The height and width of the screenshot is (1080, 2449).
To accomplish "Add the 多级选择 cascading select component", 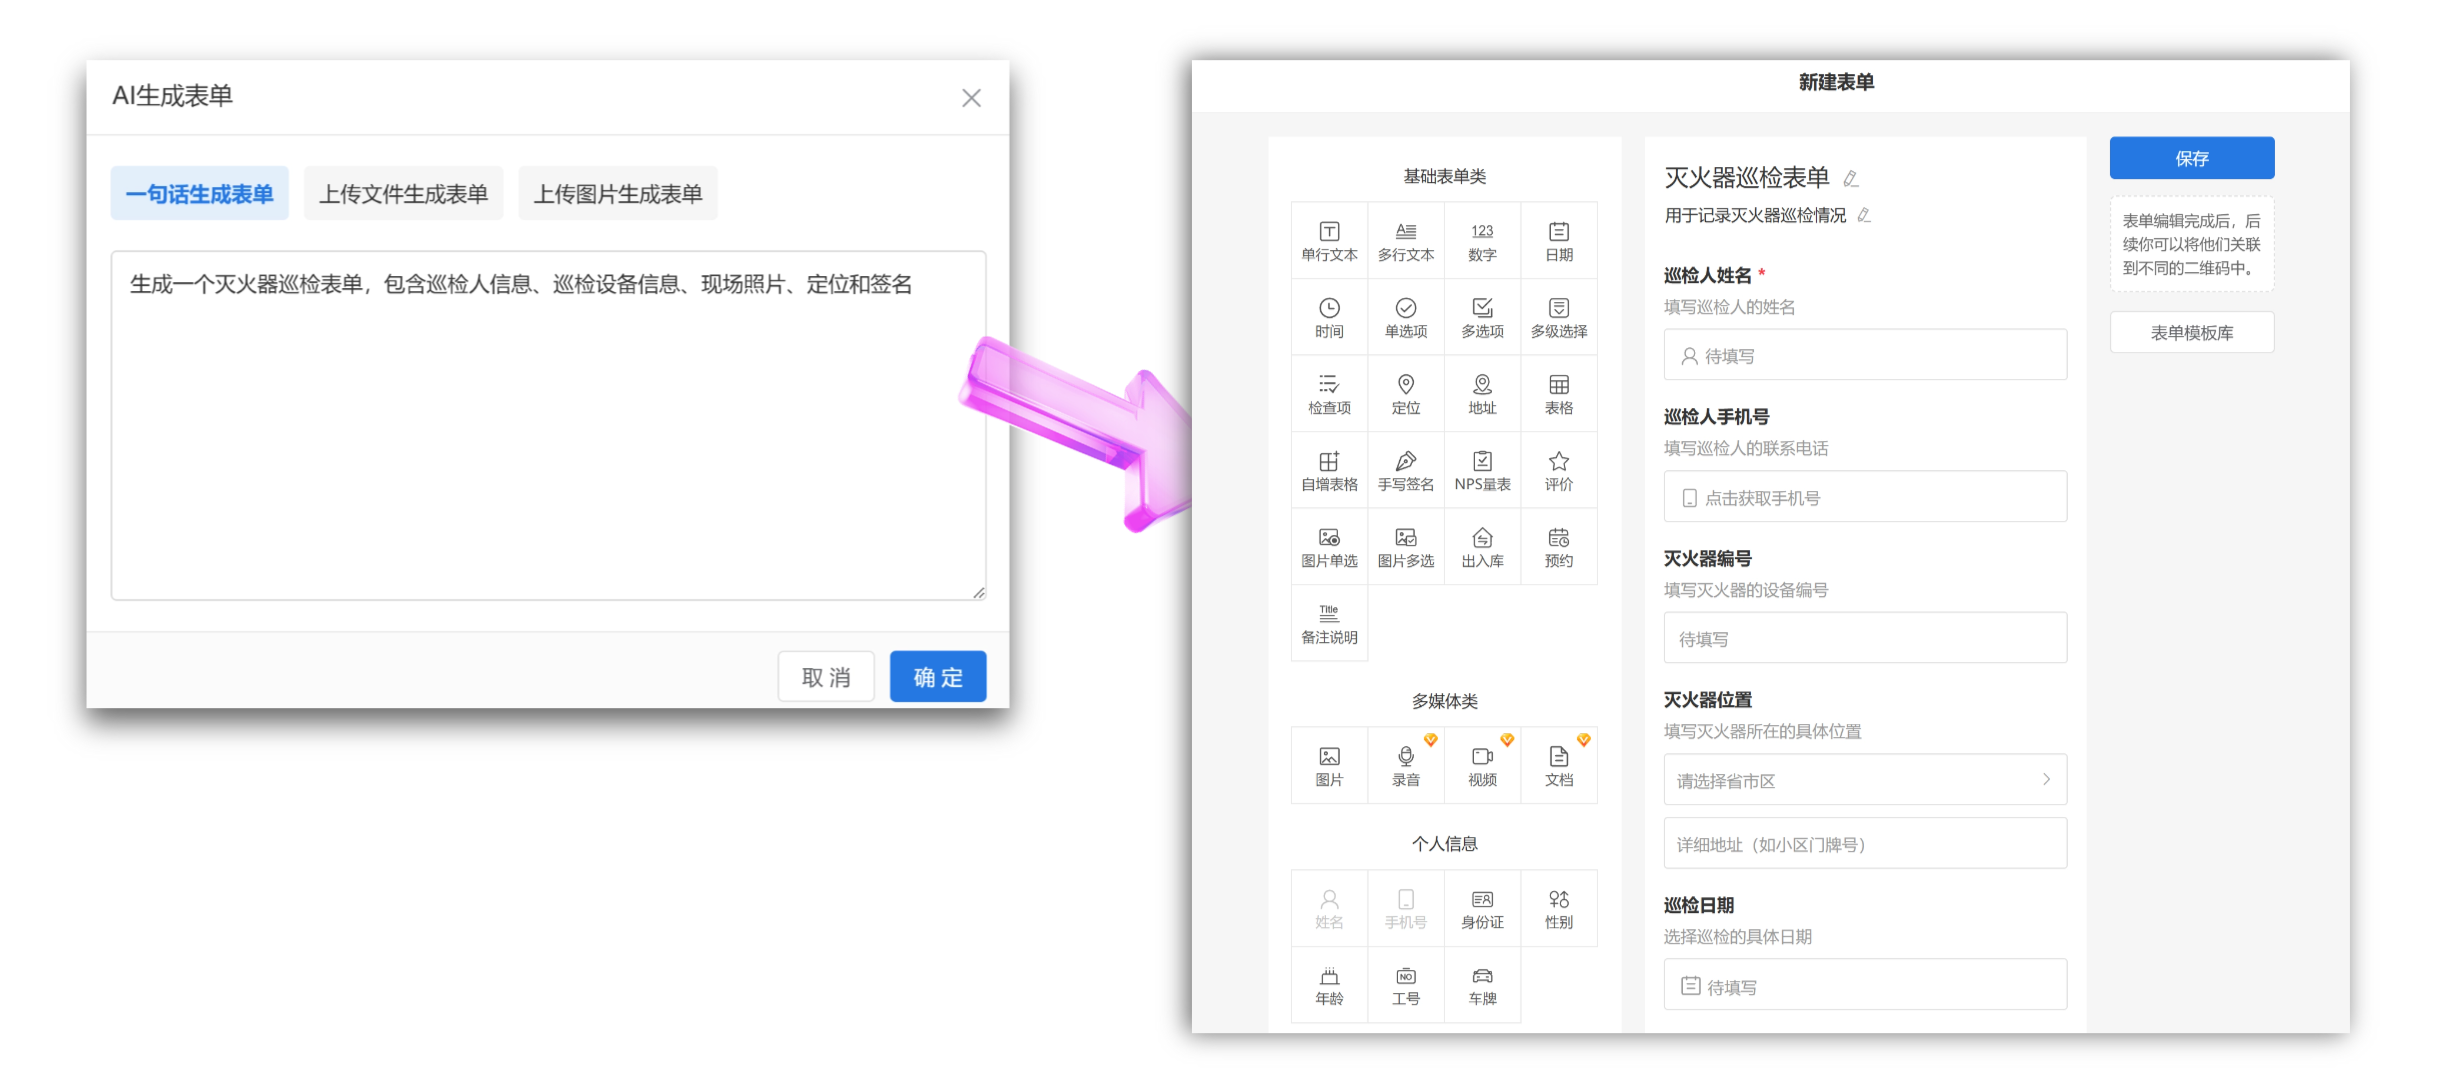I will [1558, 317].
